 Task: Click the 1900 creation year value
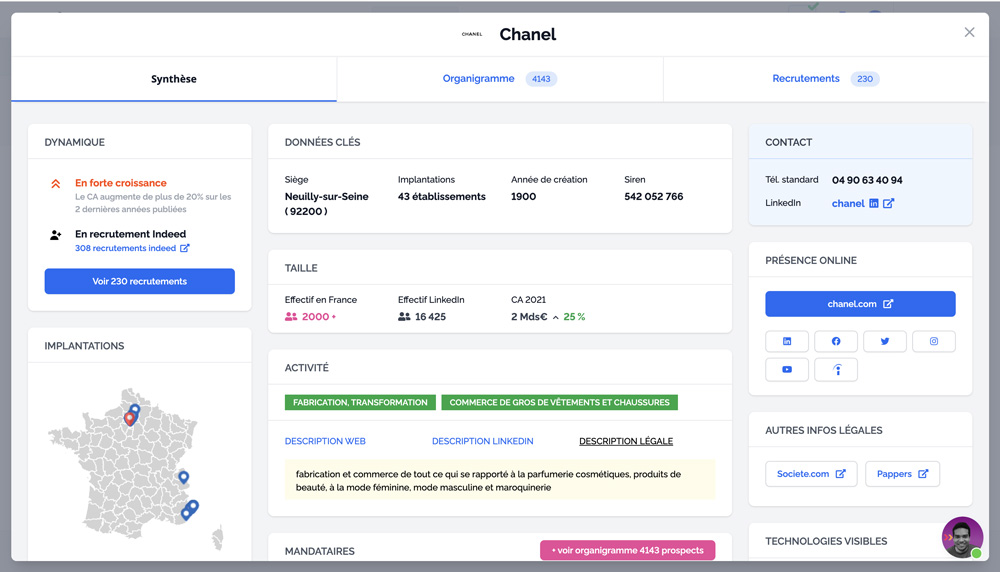524,196
